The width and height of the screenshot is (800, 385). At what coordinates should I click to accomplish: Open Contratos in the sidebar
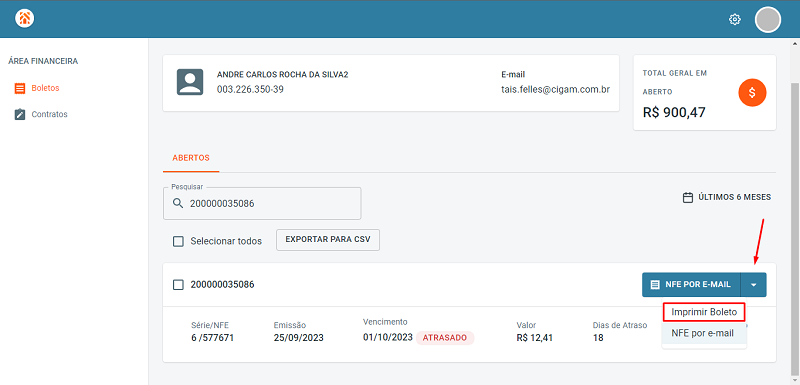click(49, 114)
